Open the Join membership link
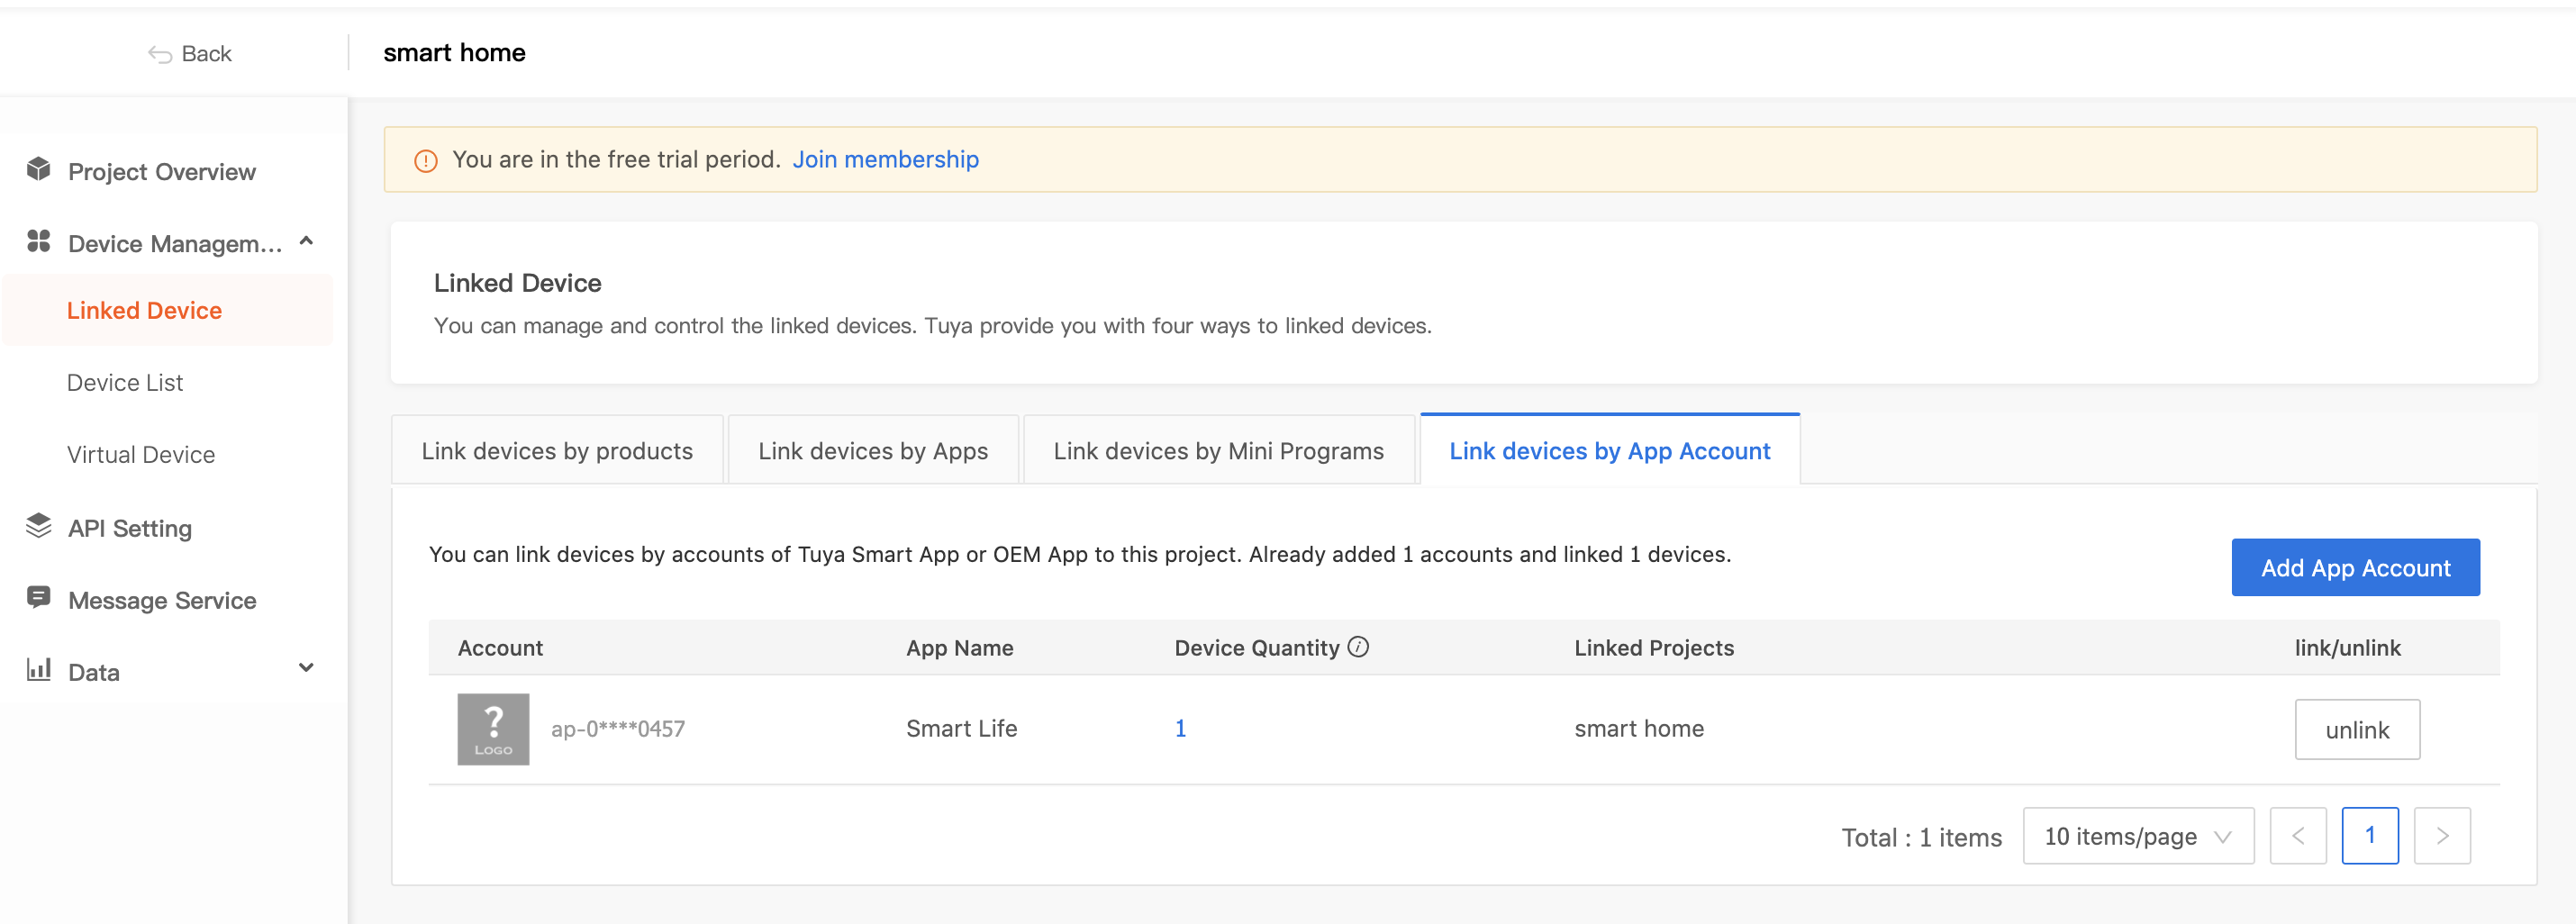The height and width of the screenshot is (924, 2576). (x=885, y=160)
